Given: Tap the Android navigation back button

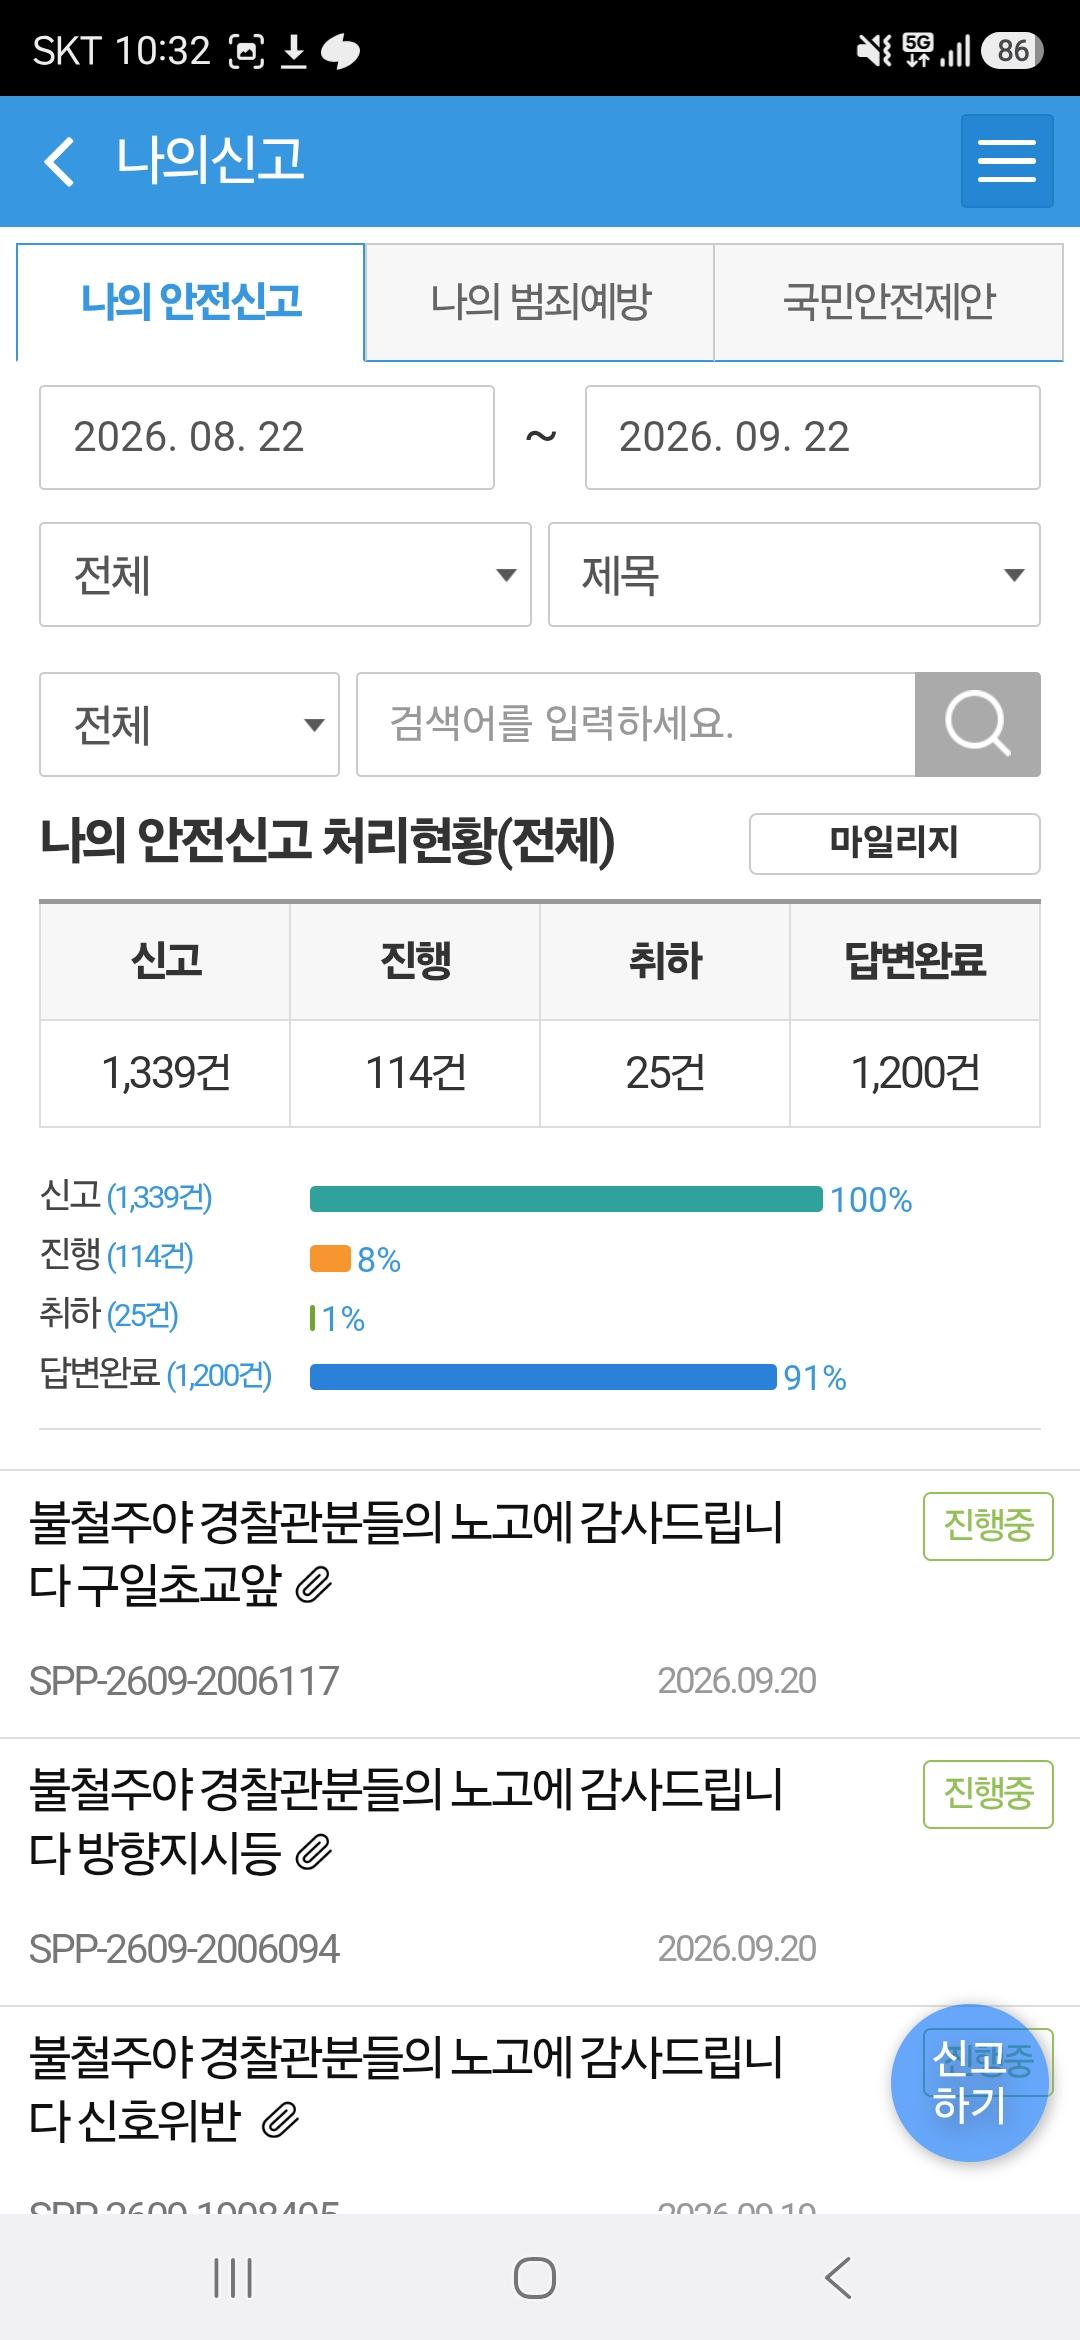Looking at the screenshot, I should [x=838, y=2279].
